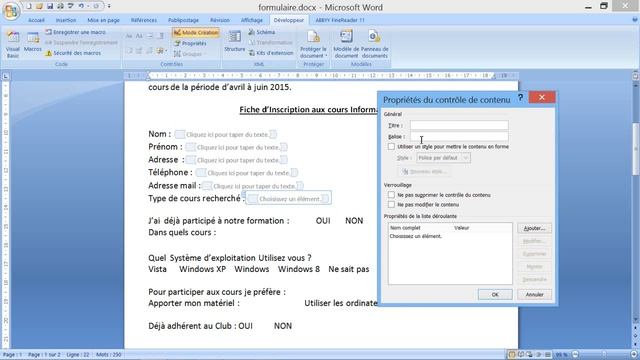Click the Schéma button
The height and width of the screenshot is (360, 640).
click(x=262, y=32)
